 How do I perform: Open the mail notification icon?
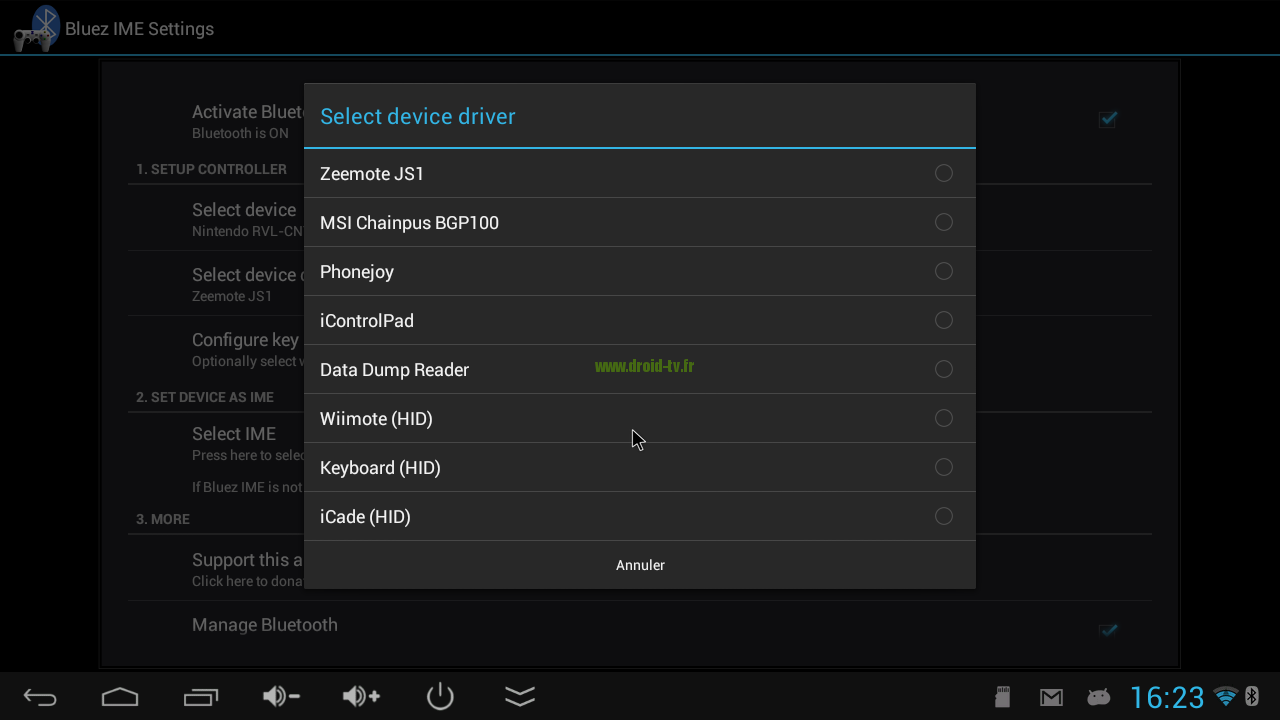[1051, 698]
